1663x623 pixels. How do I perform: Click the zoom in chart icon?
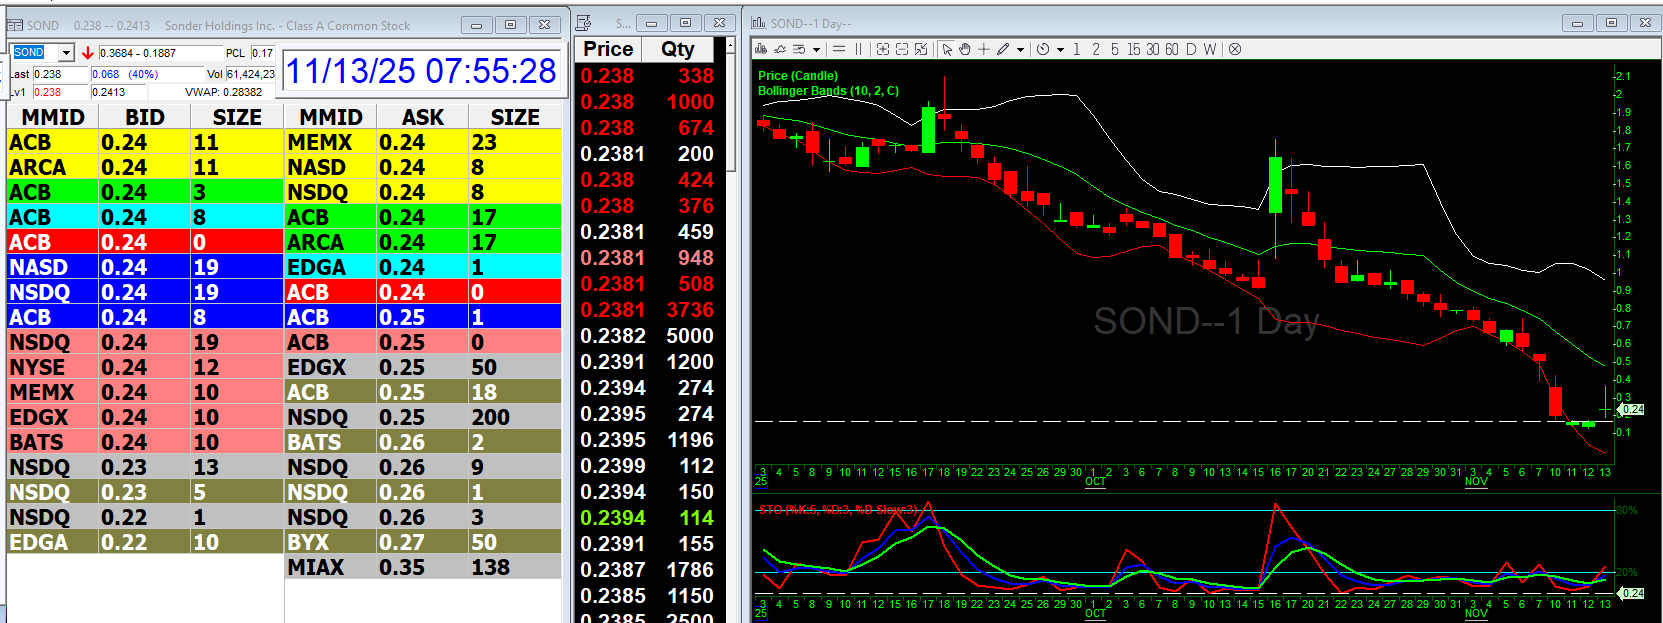tap(883, 49)
